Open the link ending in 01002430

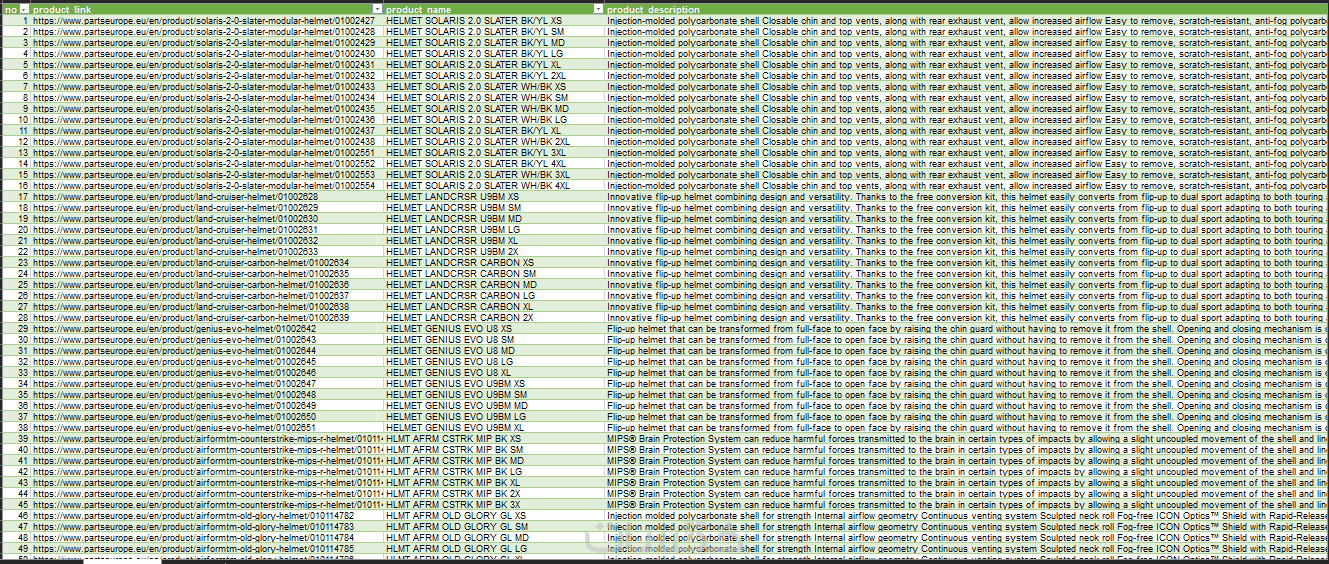[x=204, y=53]
